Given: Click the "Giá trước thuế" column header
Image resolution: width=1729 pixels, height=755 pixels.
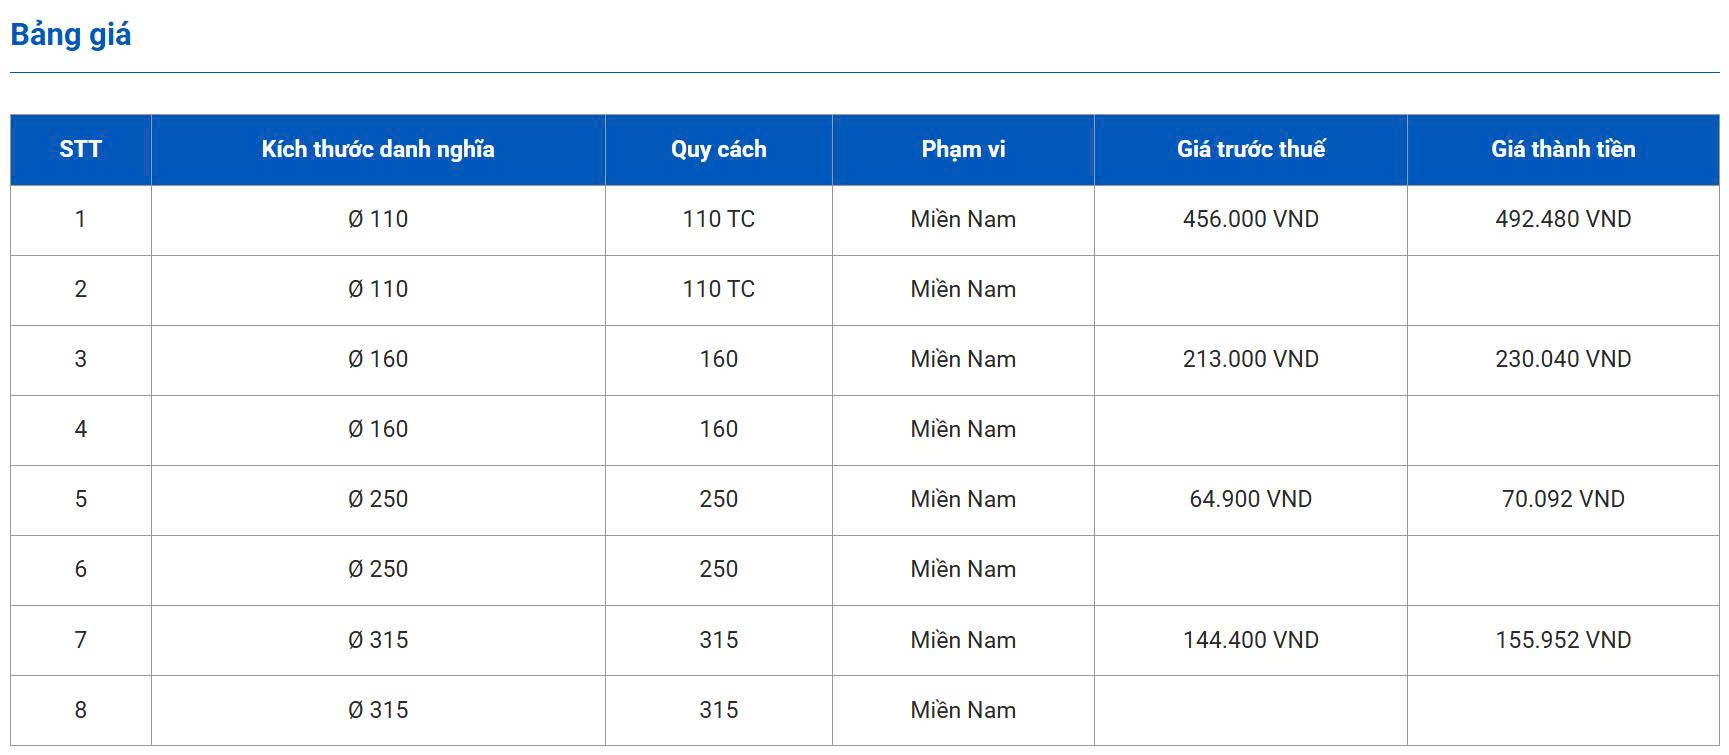Looking at the screenshot, I should click(1250, 150).
